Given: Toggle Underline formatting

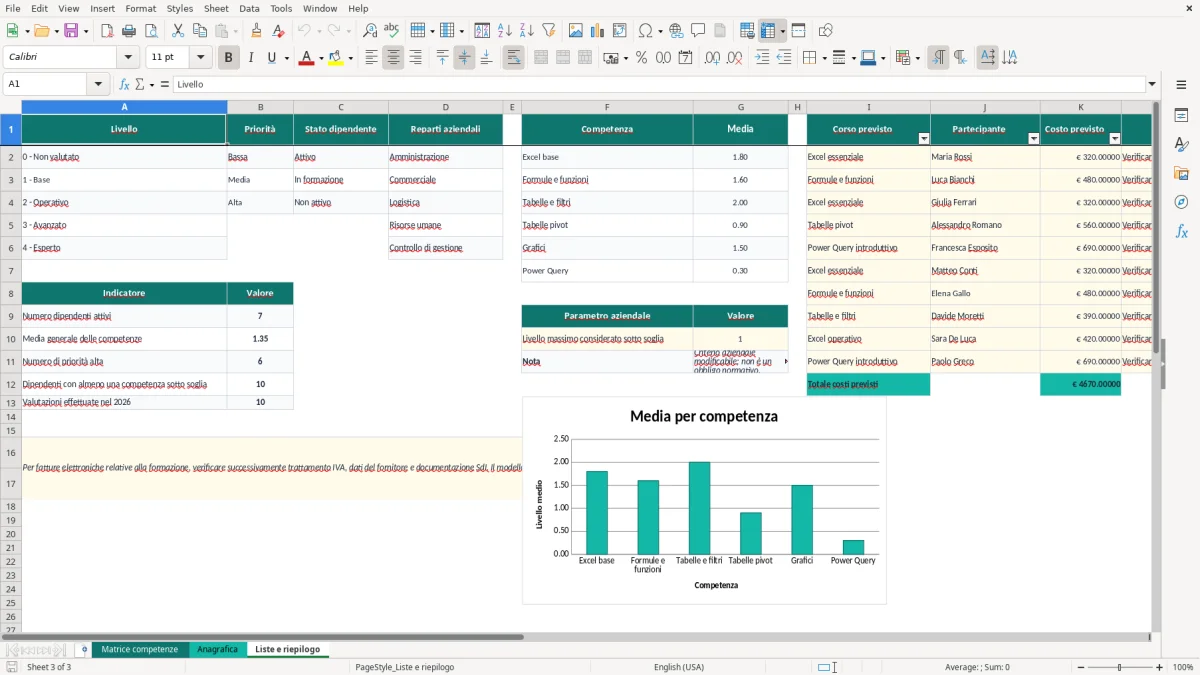Looking at the screenshot, I should [x=271, y=58].
